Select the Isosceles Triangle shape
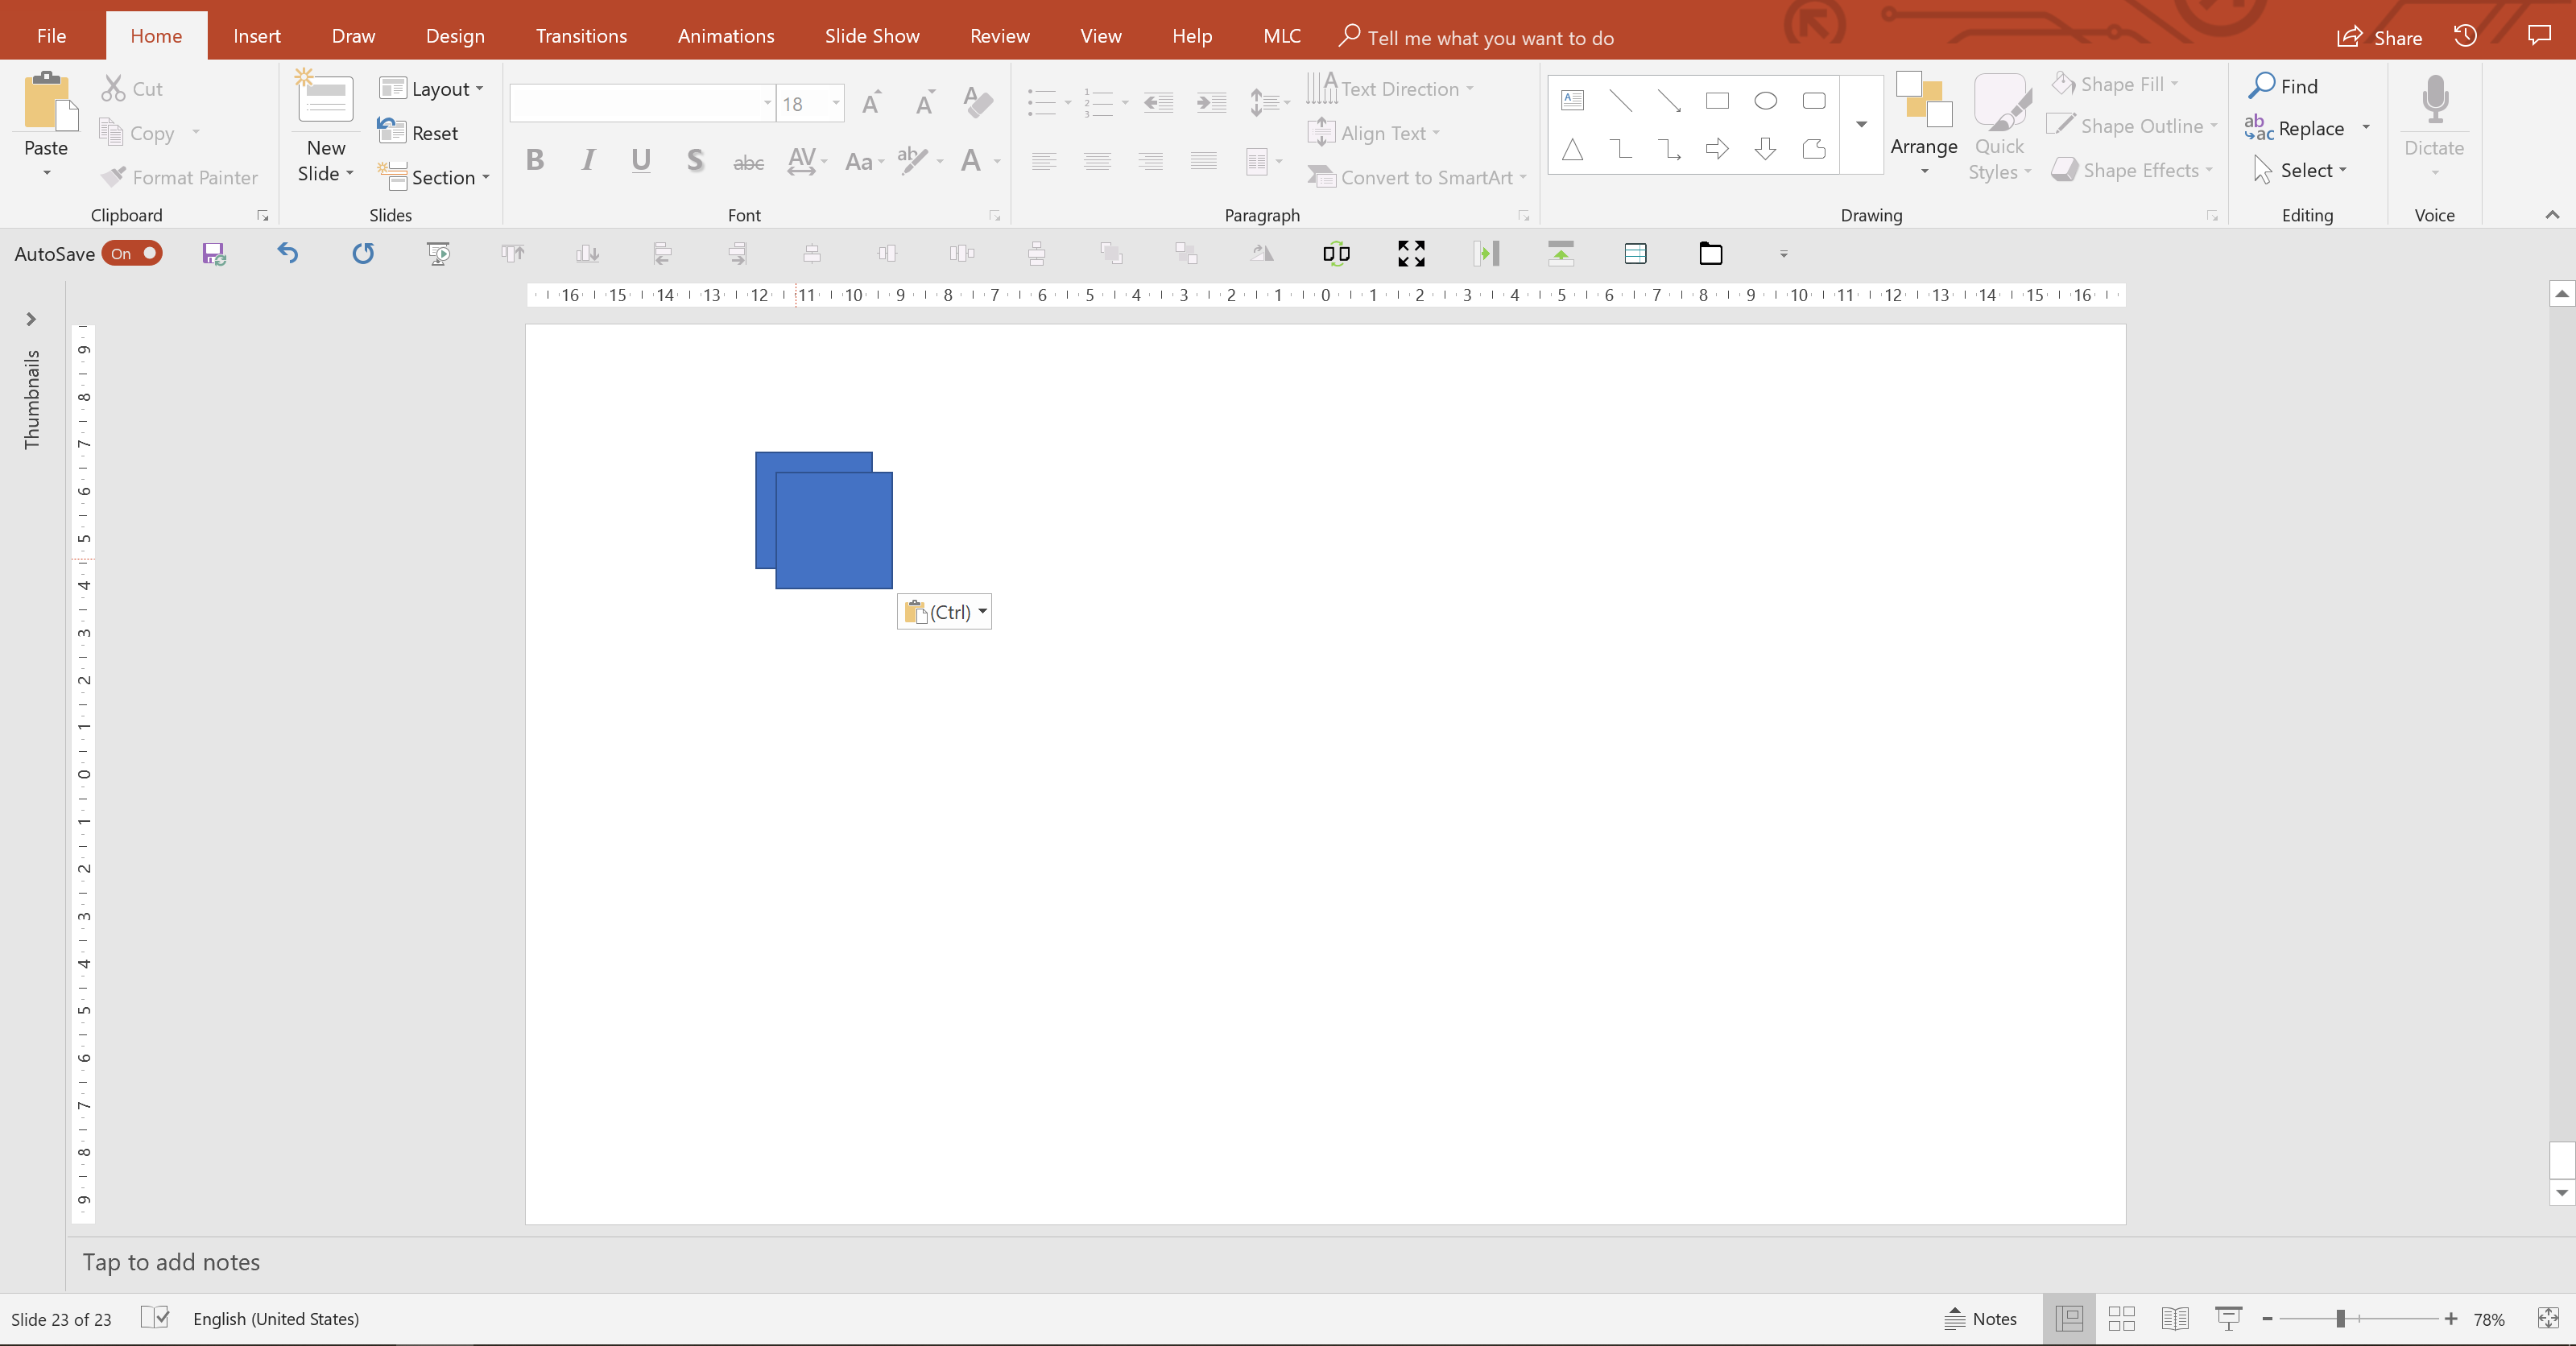The width and height of the screenshot is (2576, 1346). pos(1572,150)
